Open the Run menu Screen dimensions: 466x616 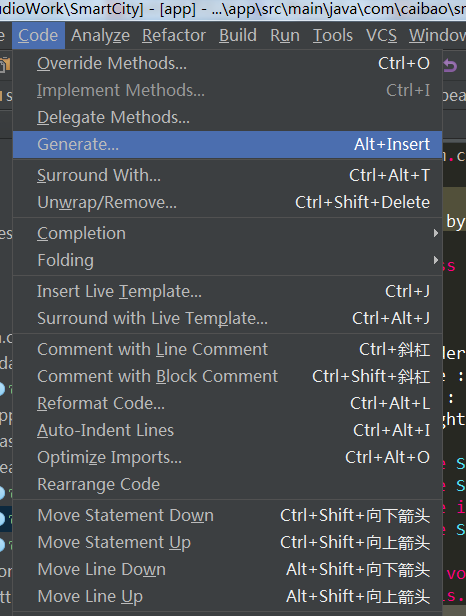[285, 35]
